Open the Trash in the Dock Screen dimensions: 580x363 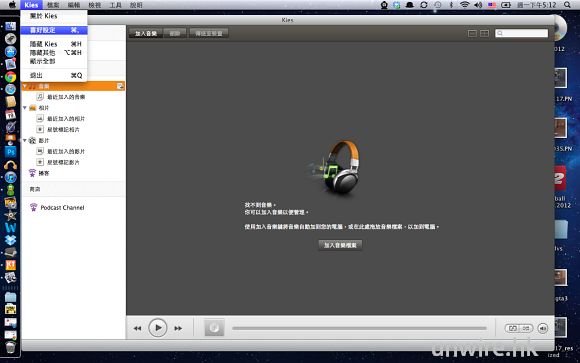tap(10, 347)
